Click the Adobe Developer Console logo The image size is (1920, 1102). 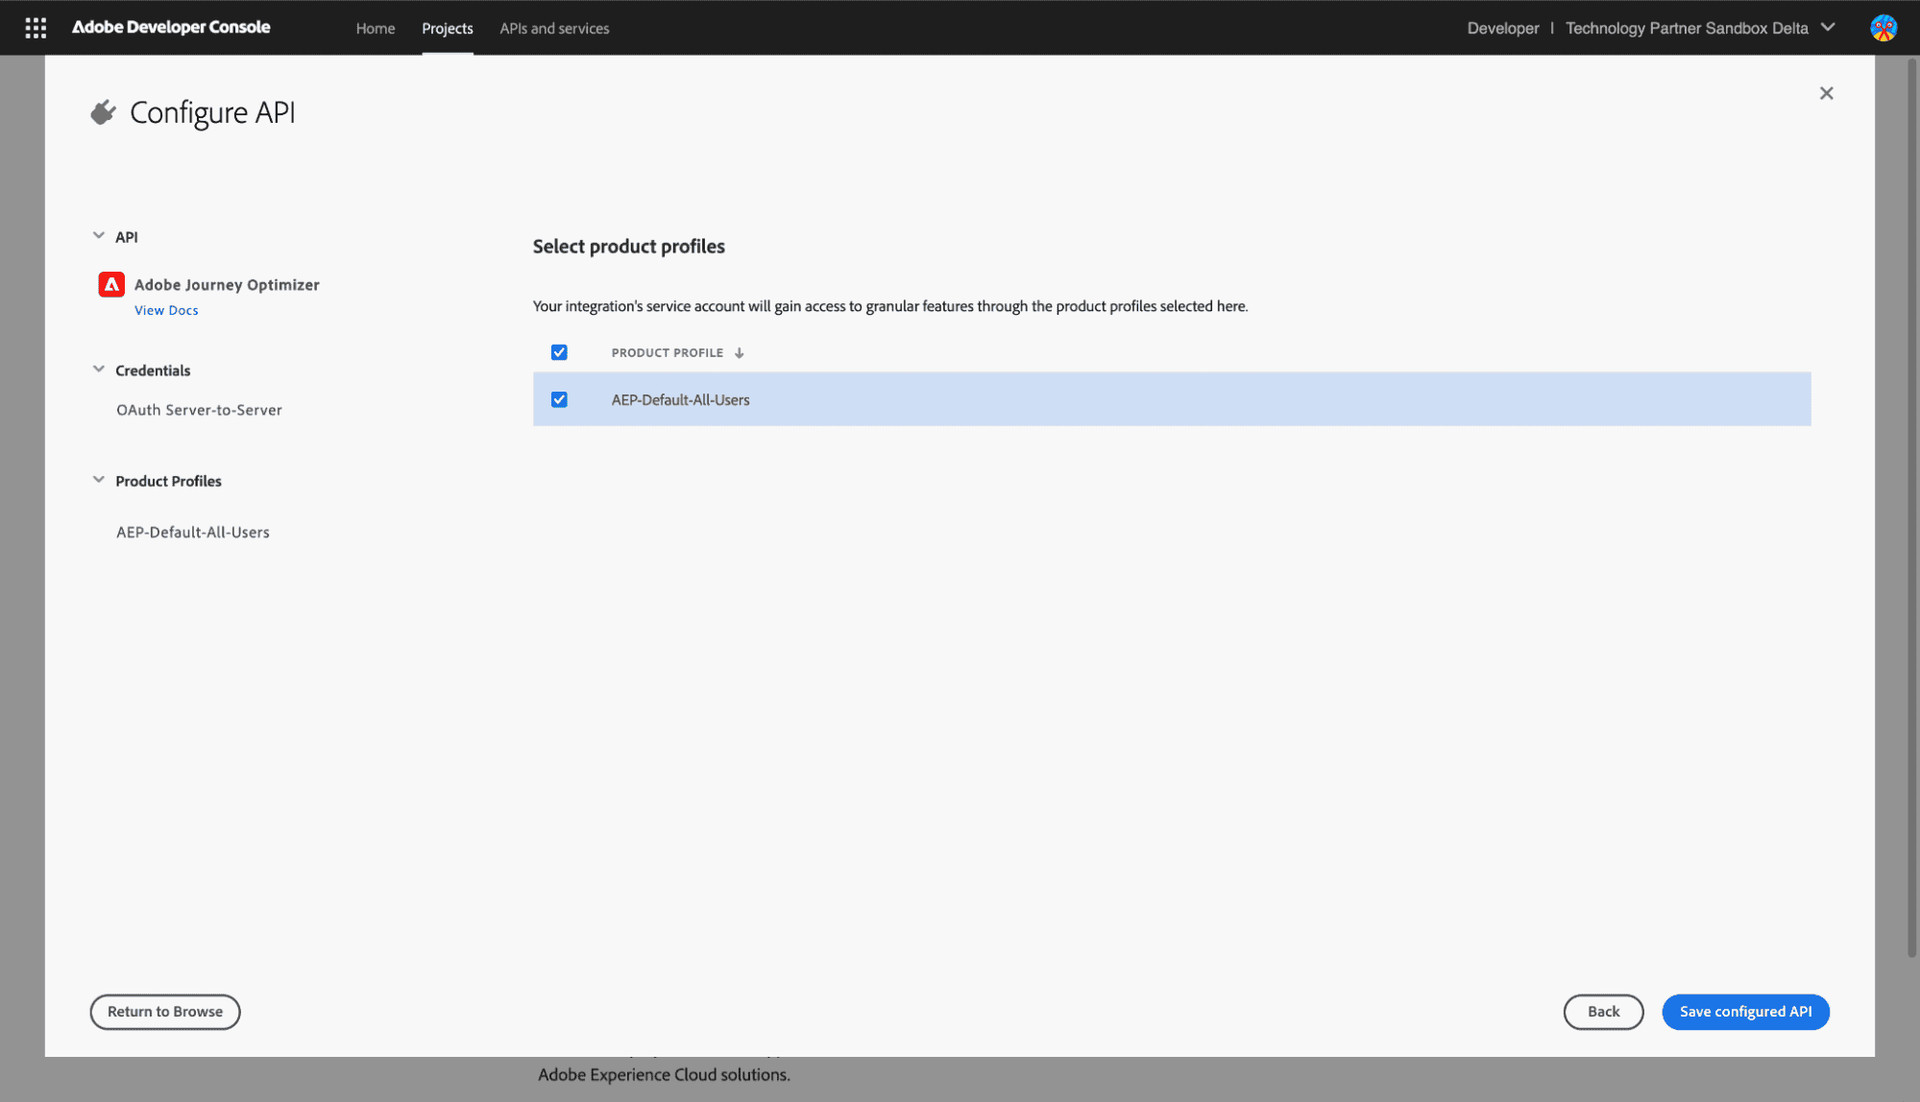click(x=170, y=27)
